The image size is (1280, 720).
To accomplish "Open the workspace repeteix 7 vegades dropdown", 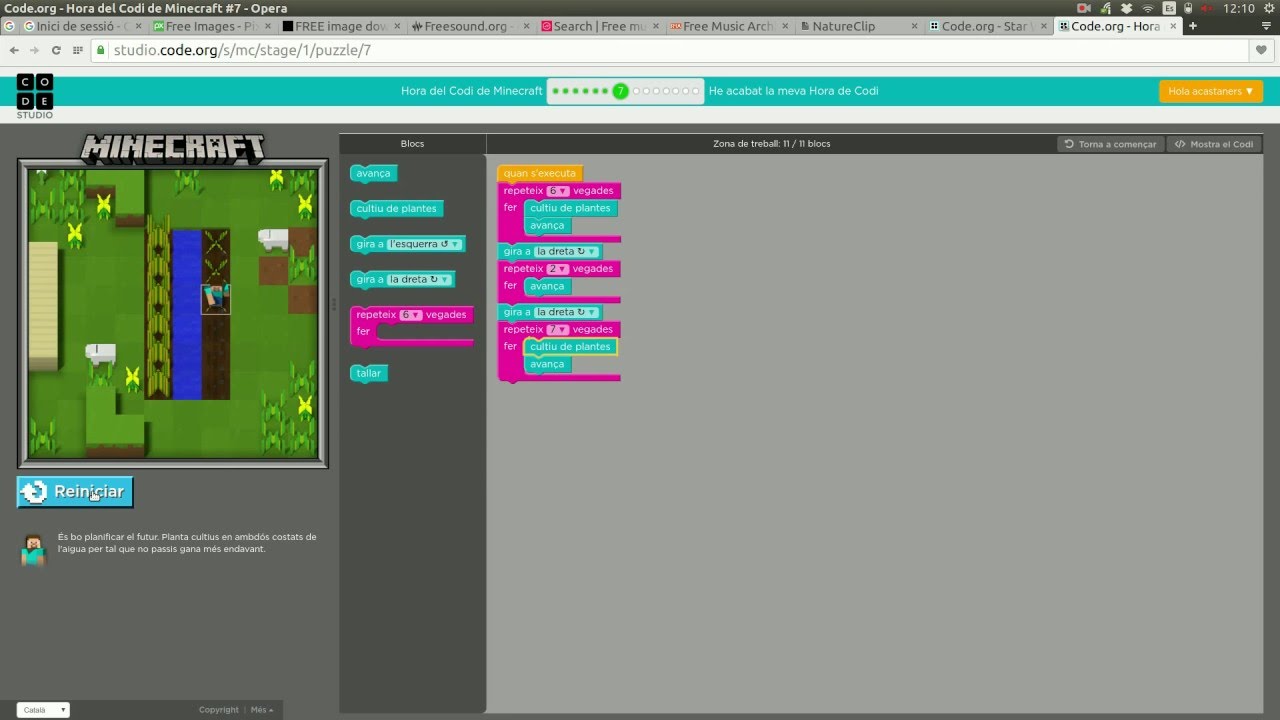I will point(558,329).
